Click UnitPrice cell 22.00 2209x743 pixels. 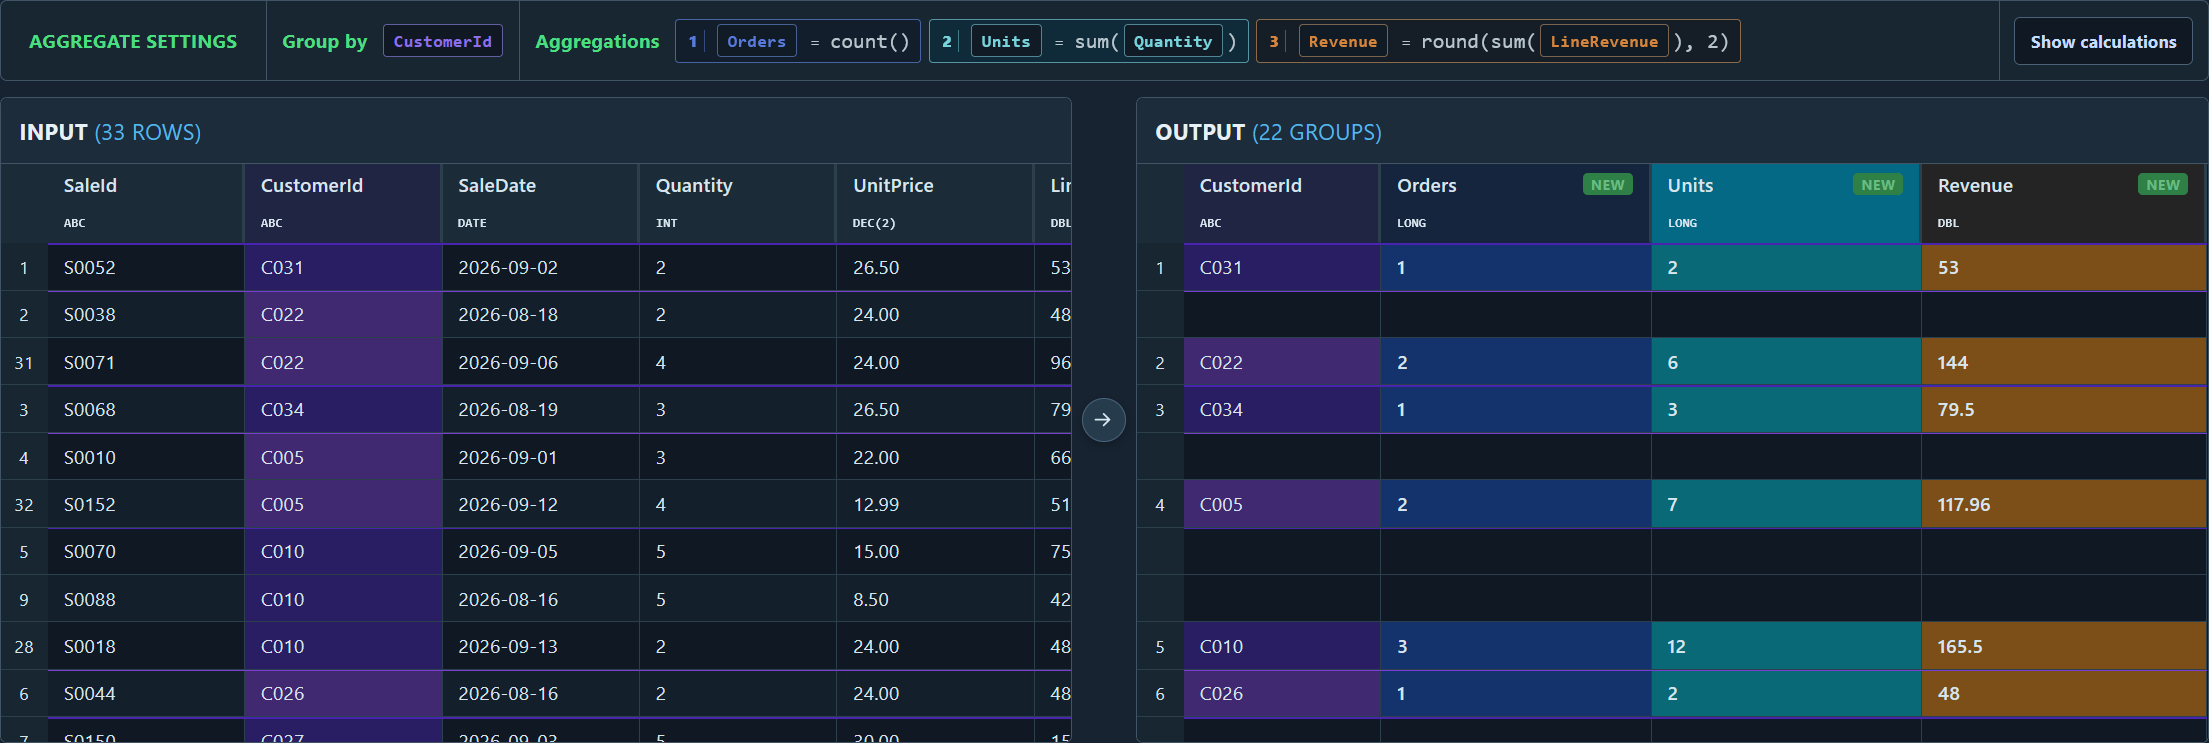pyautogui.click(x=935, y=458)
